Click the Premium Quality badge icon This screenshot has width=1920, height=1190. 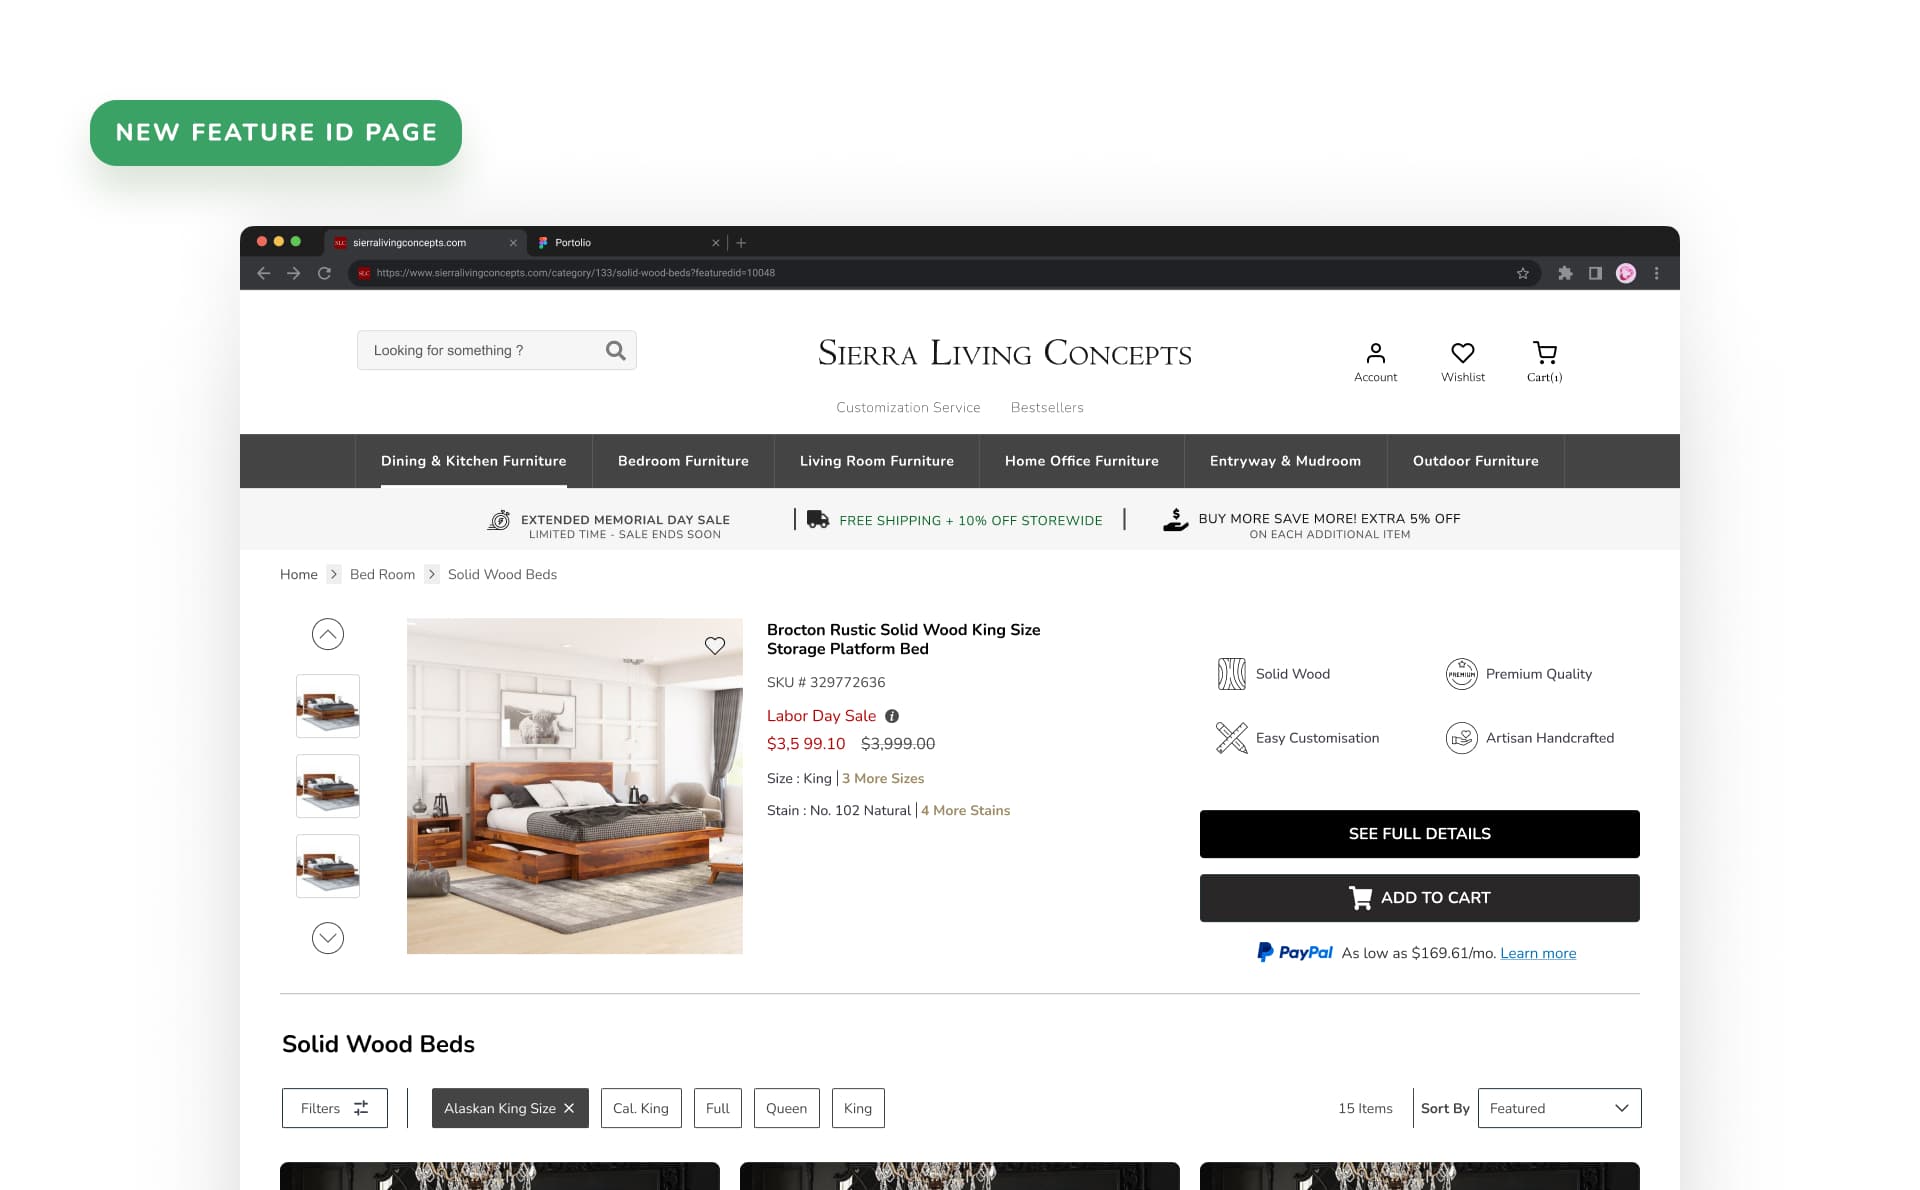click(x=1462, y=674)
